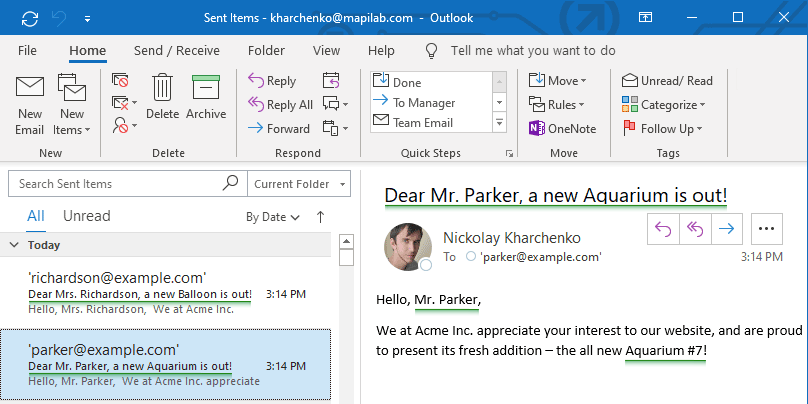Click the search magnifier icon

point(230,183)
